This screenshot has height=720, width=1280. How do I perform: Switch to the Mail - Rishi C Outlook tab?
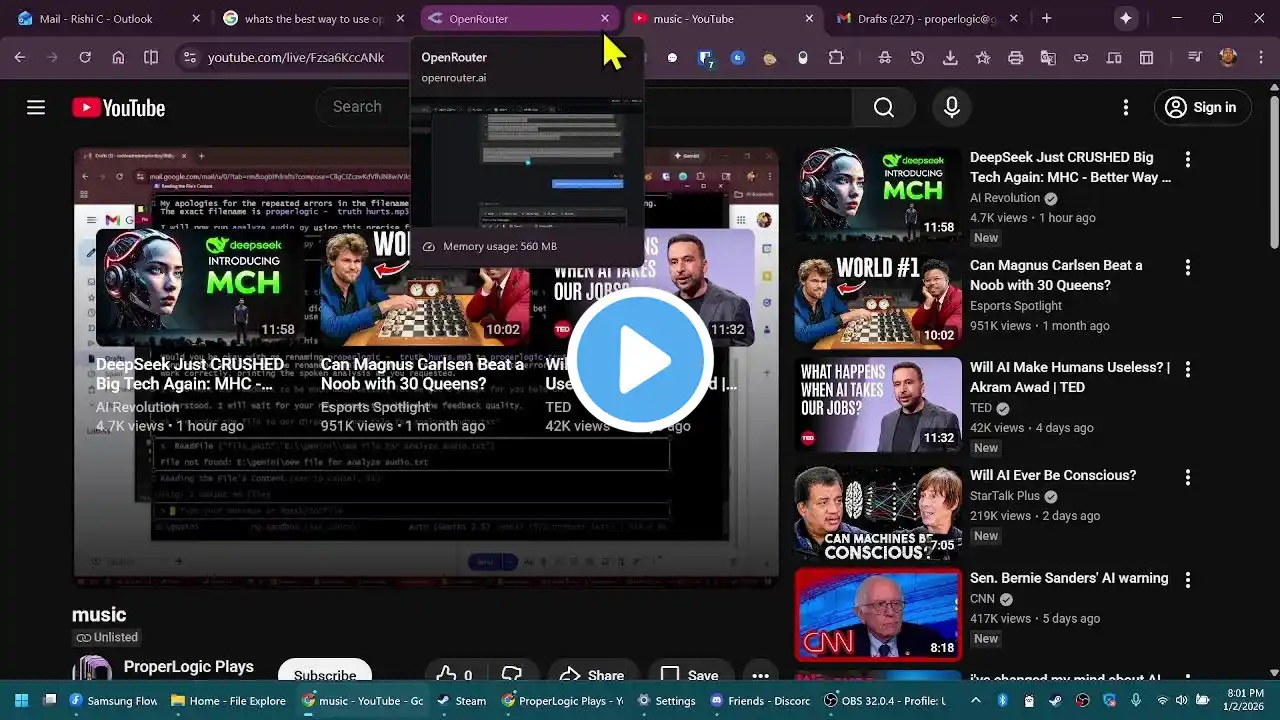coord(96,18)
